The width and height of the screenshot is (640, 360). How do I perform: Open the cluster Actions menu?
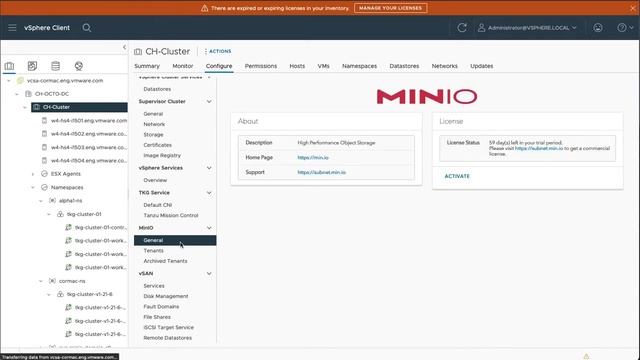(218, 51)
